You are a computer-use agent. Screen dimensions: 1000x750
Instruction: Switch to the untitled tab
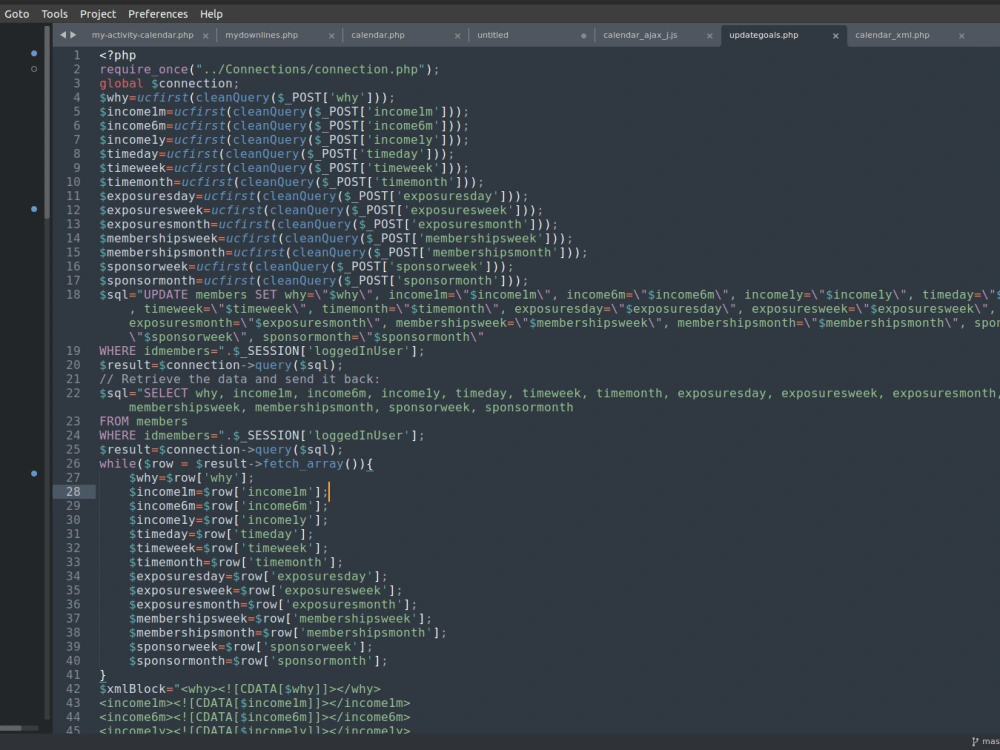(493, 35)
